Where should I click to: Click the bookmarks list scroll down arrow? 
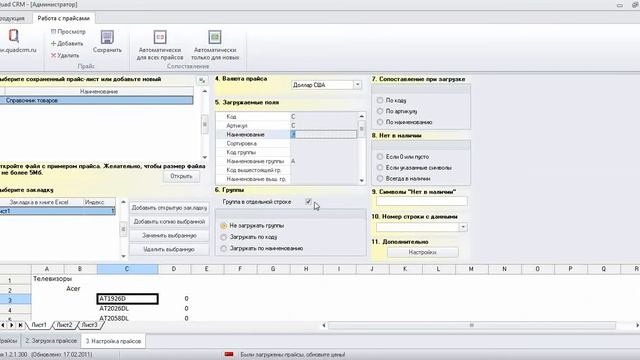tap(123, 256)
